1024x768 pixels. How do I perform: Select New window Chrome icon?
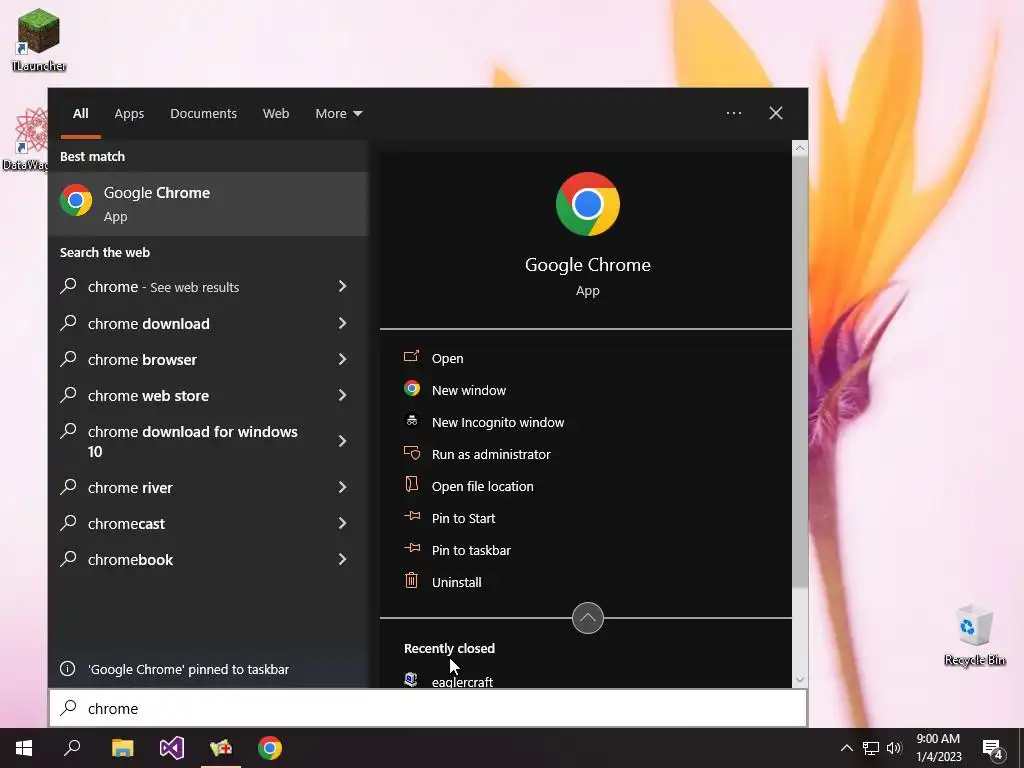pos(411,389)
